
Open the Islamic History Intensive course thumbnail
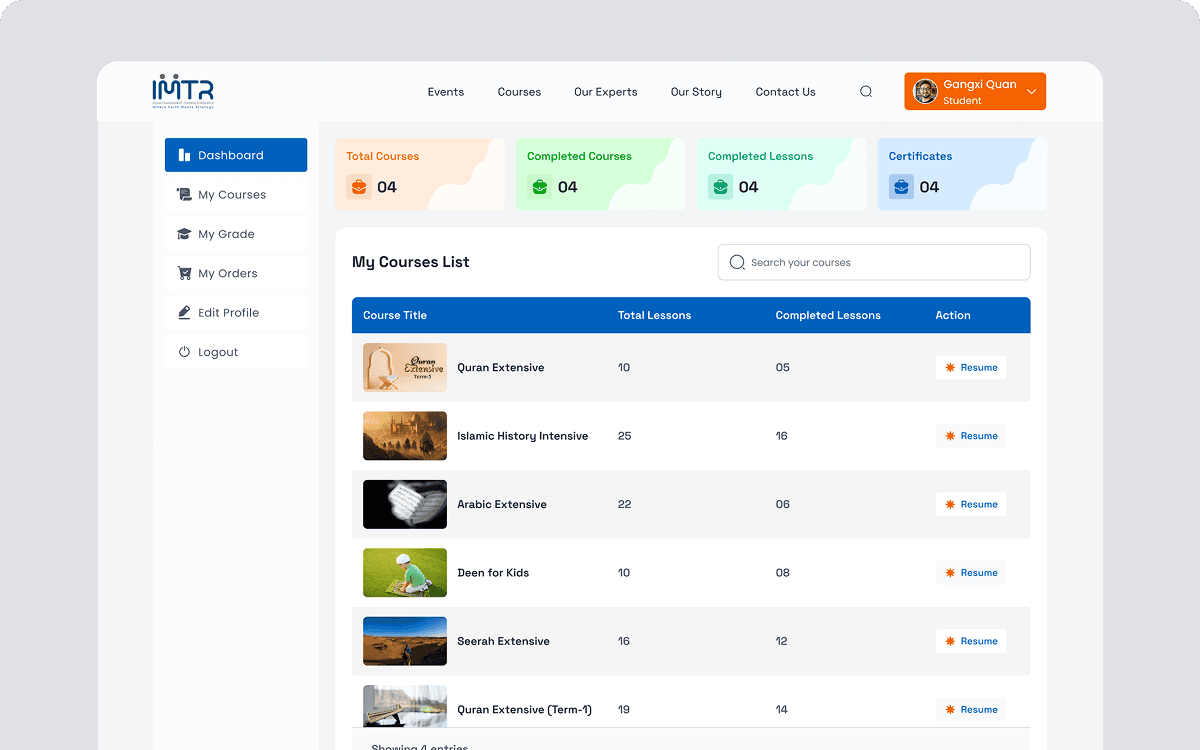coord(404,436)
